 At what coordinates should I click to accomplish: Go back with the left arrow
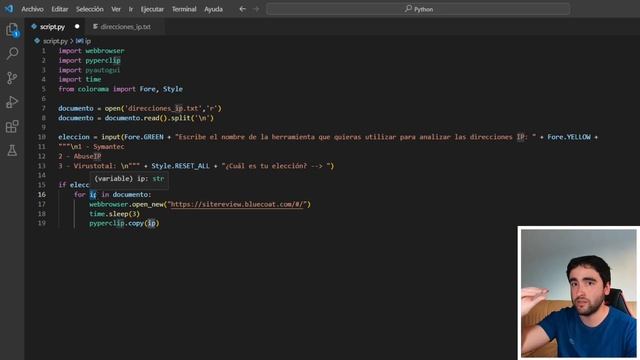(x=242, y=9)
